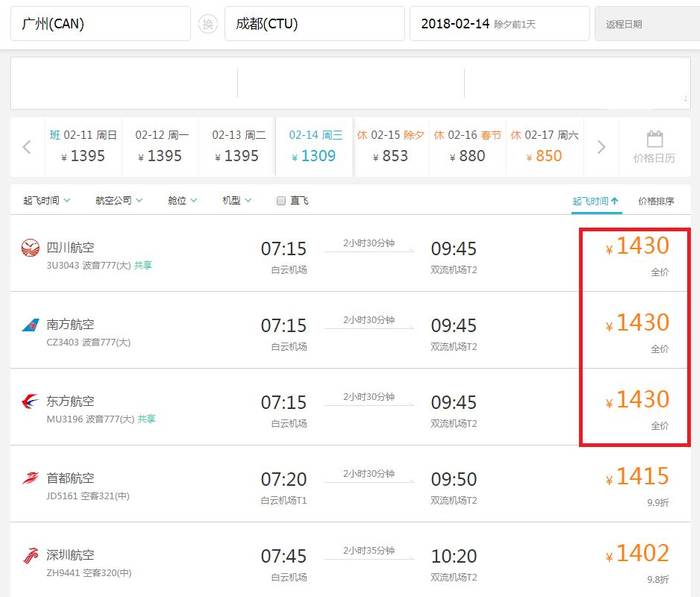Open the price calendar icon
Screen dimensions: 700x597
[654, 139]
